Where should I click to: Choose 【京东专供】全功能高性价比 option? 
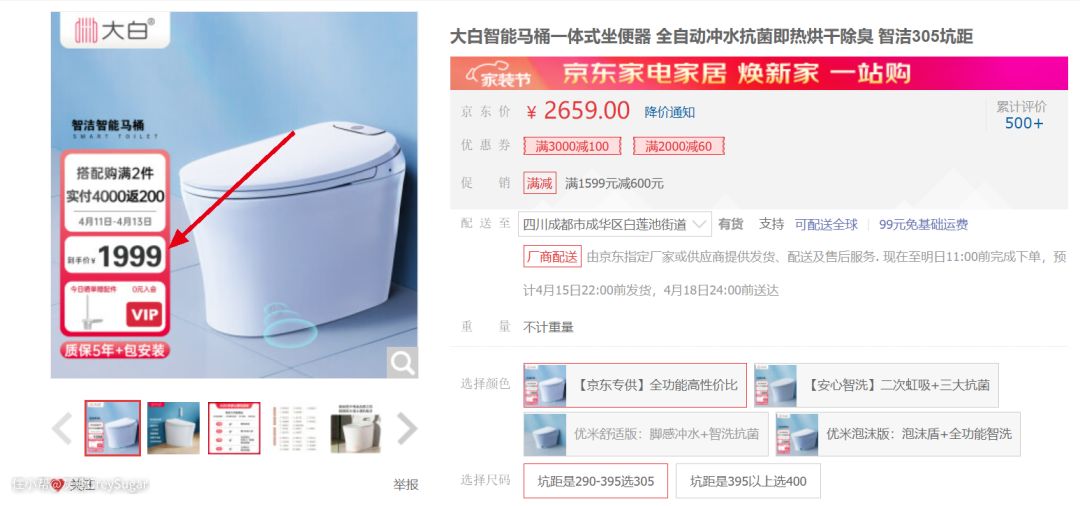pos(635,385)
